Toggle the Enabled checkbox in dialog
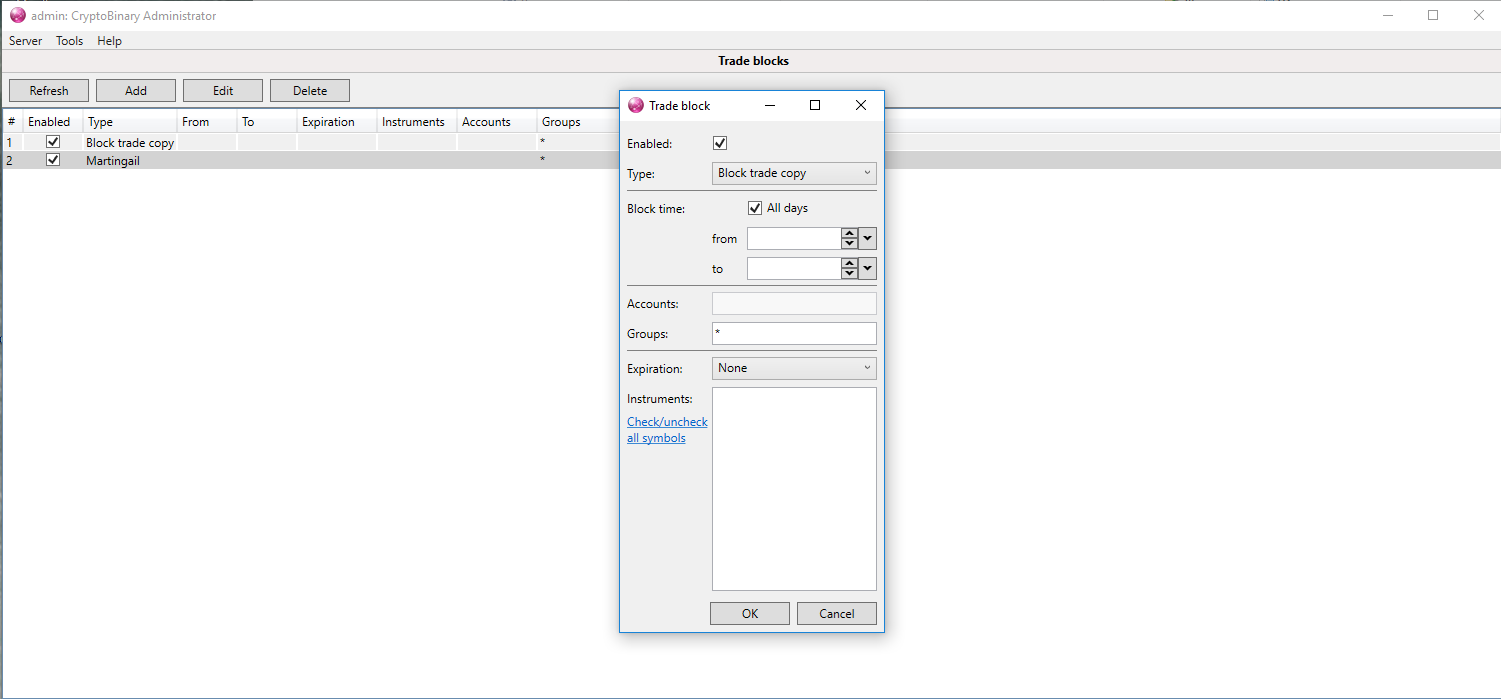 point(720,143)
